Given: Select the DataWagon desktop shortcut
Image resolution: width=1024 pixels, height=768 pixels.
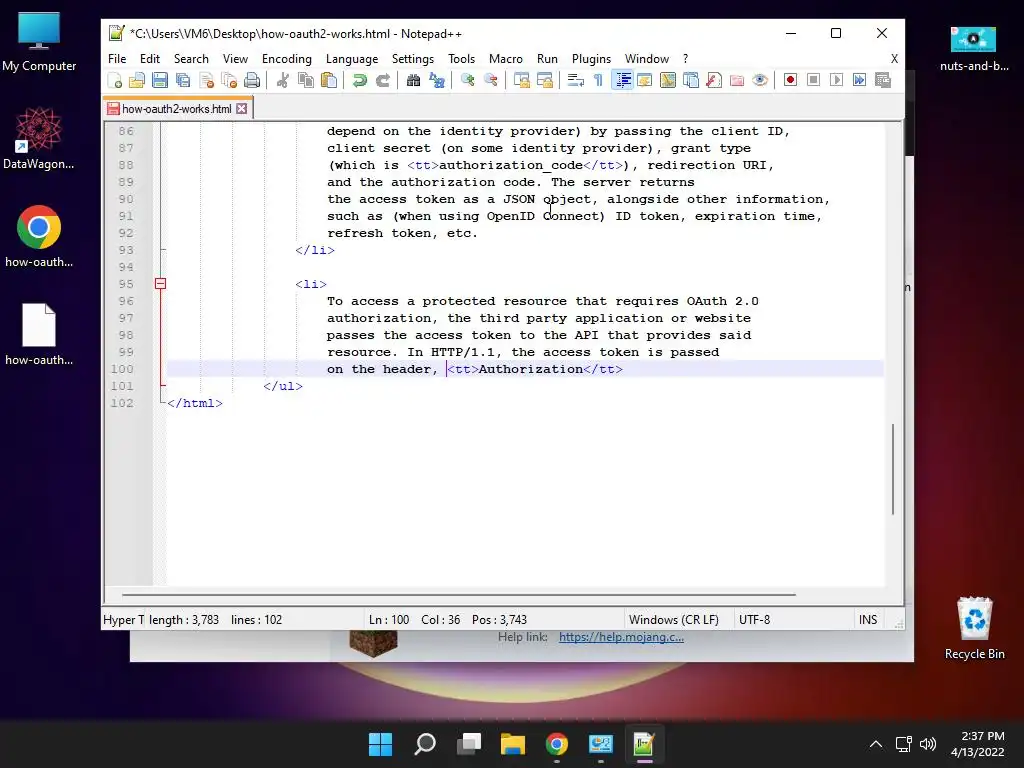Looking at the screenshot, I should tap(39, 140).
